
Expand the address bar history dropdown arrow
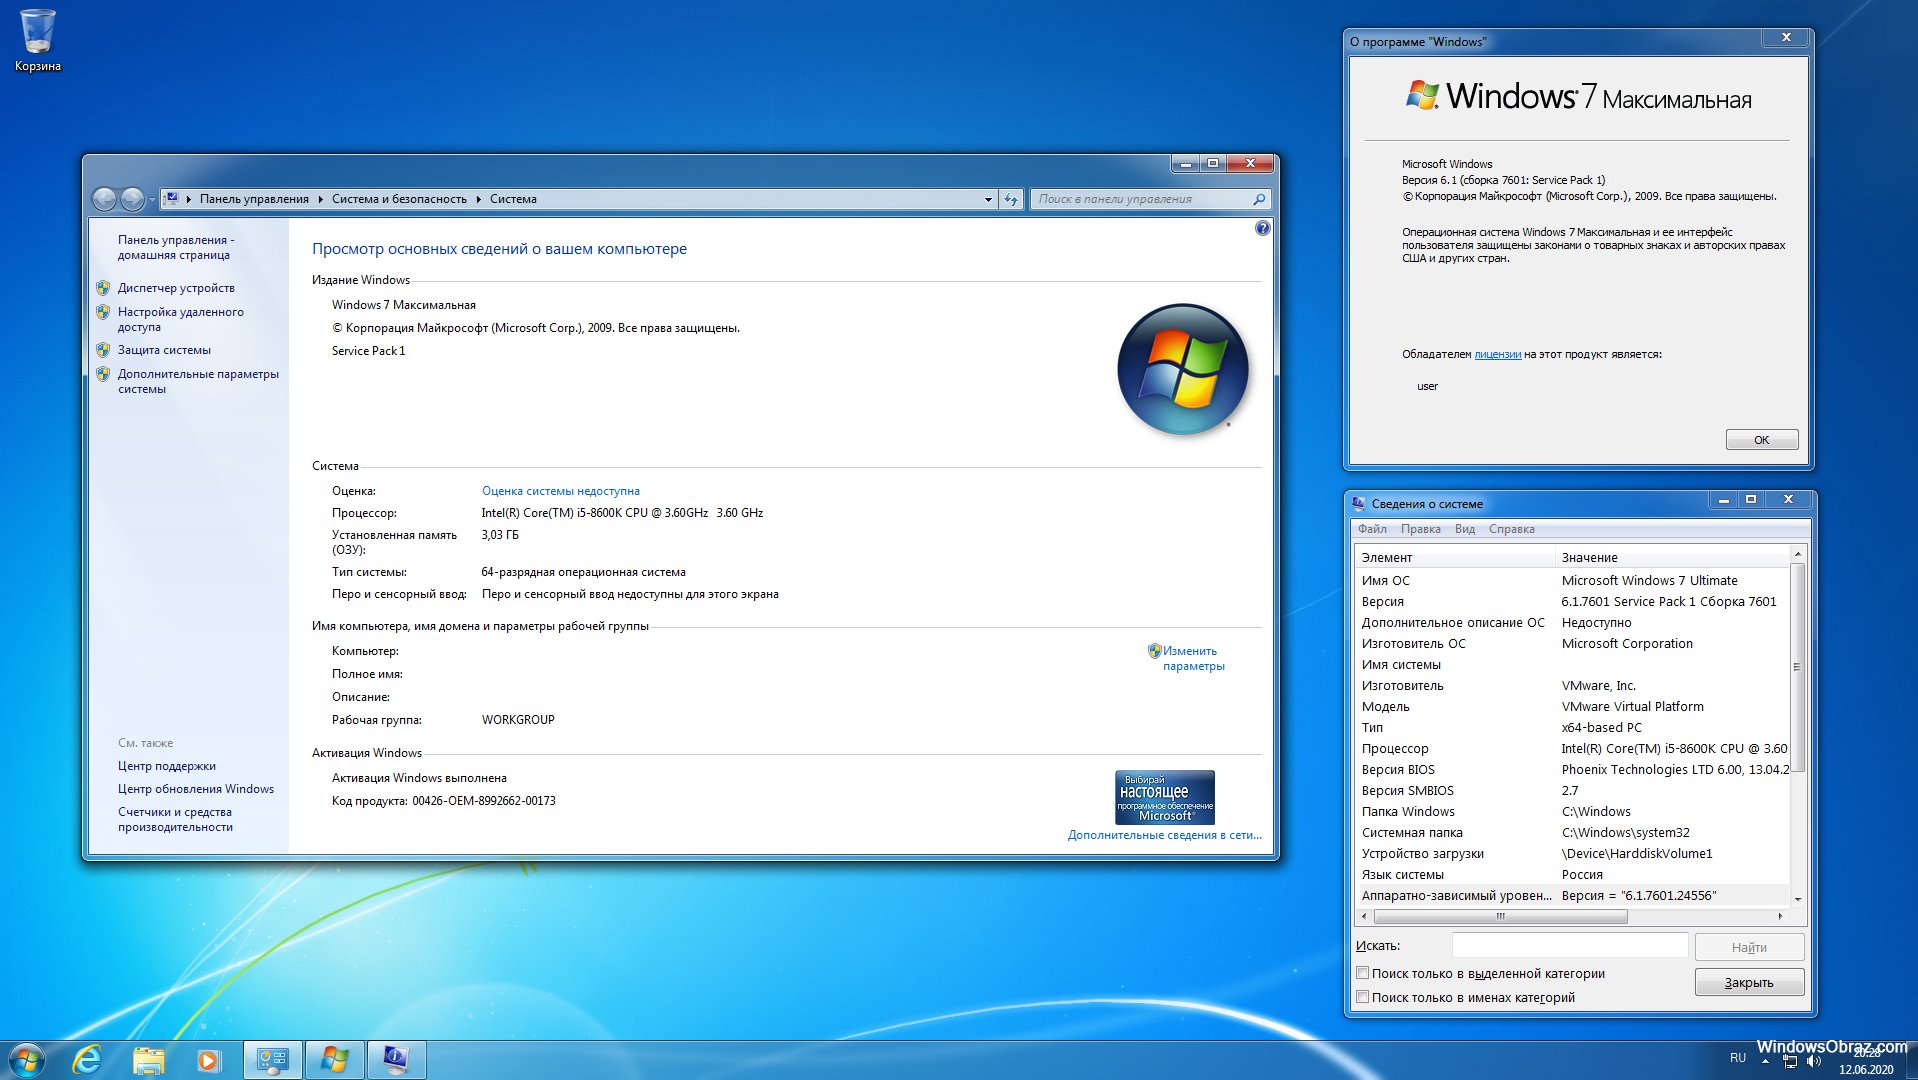[988, 199]
